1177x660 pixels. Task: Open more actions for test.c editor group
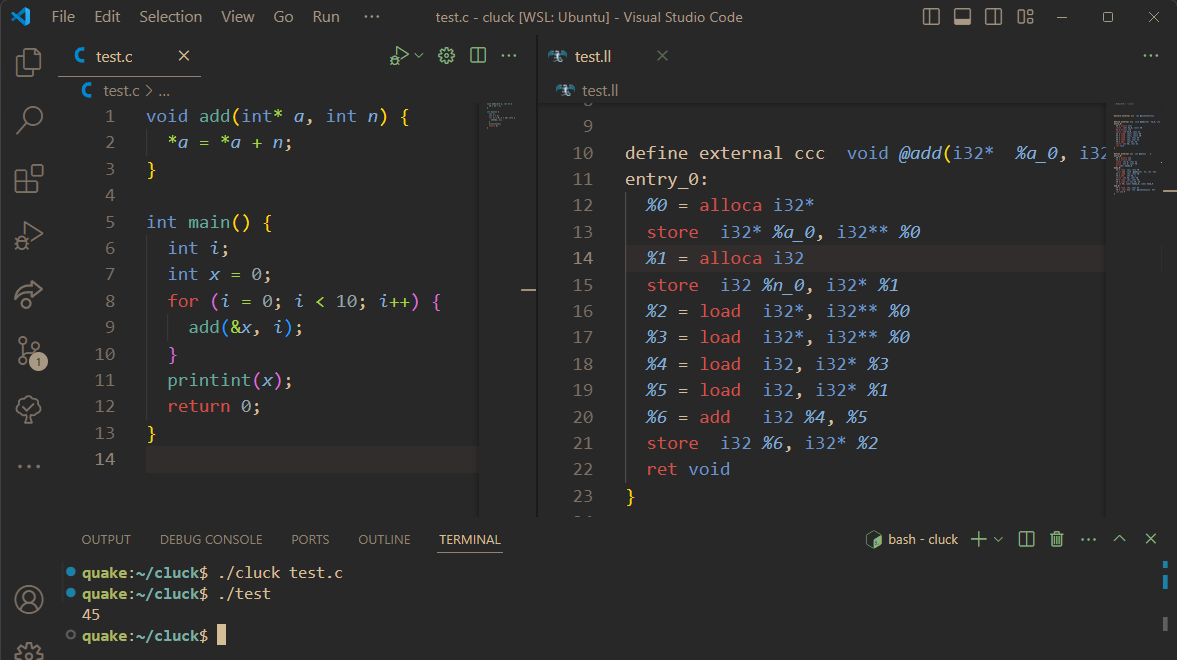[509, 56]
